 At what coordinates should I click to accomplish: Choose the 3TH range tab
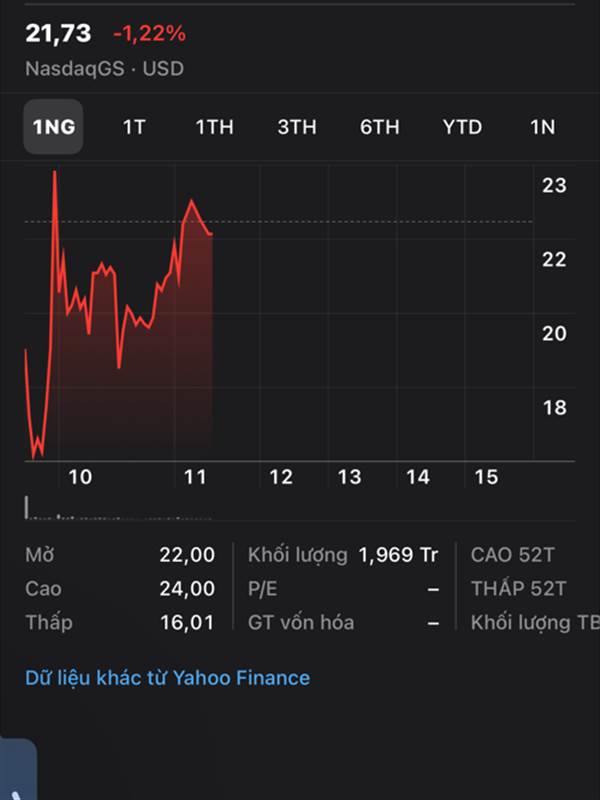click(x=297, y=127)
